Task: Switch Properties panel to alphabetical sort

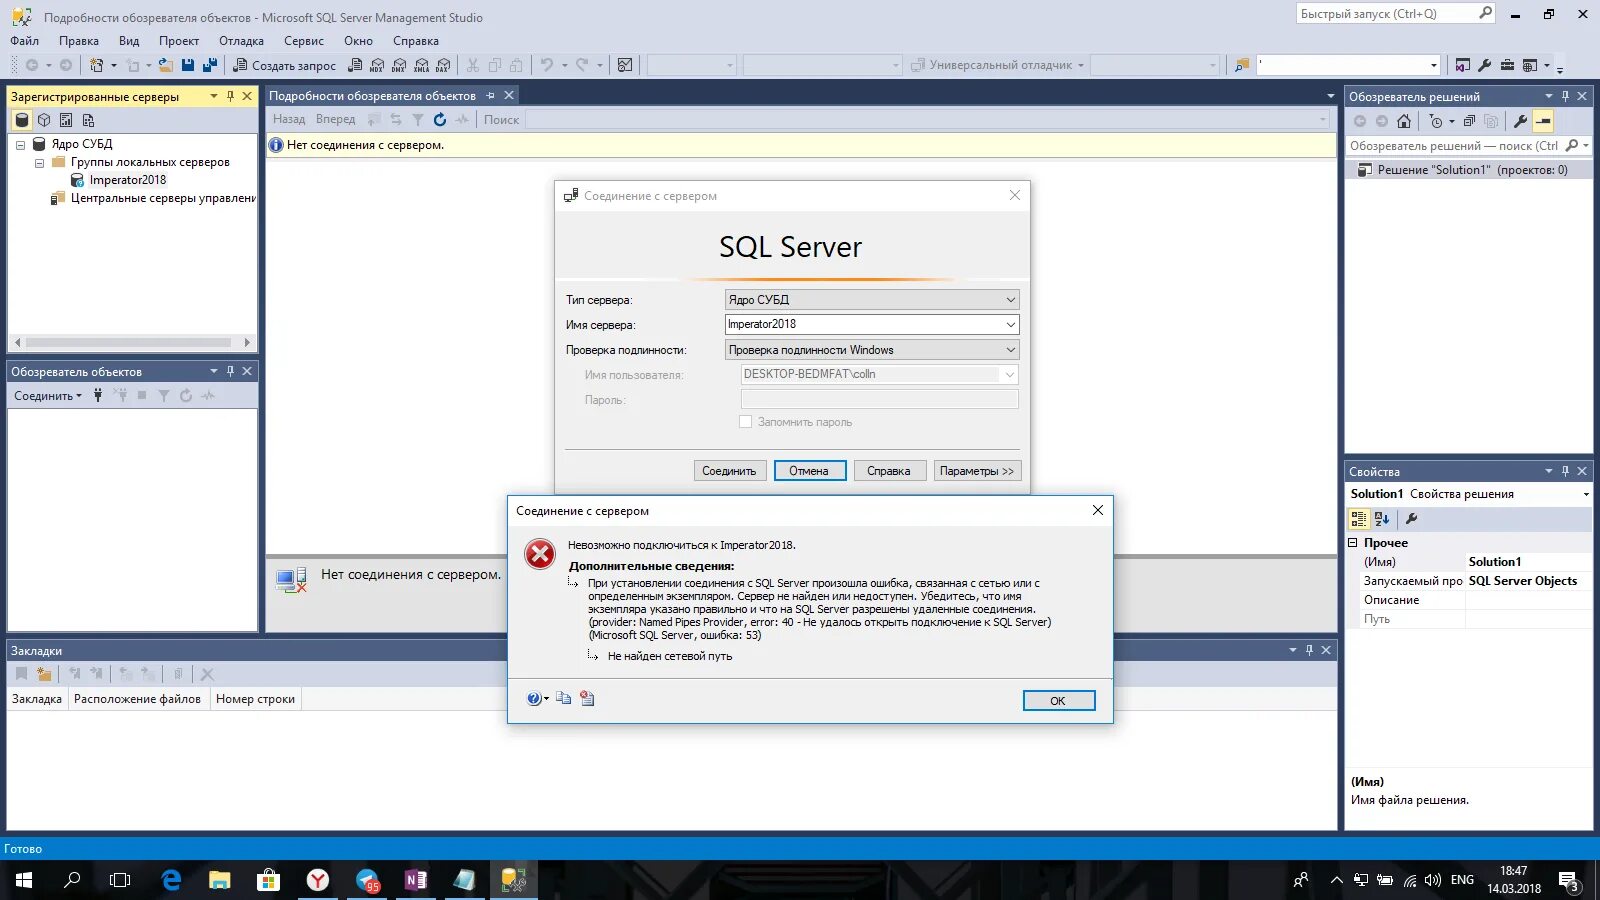Action: tap(1382, 519)
